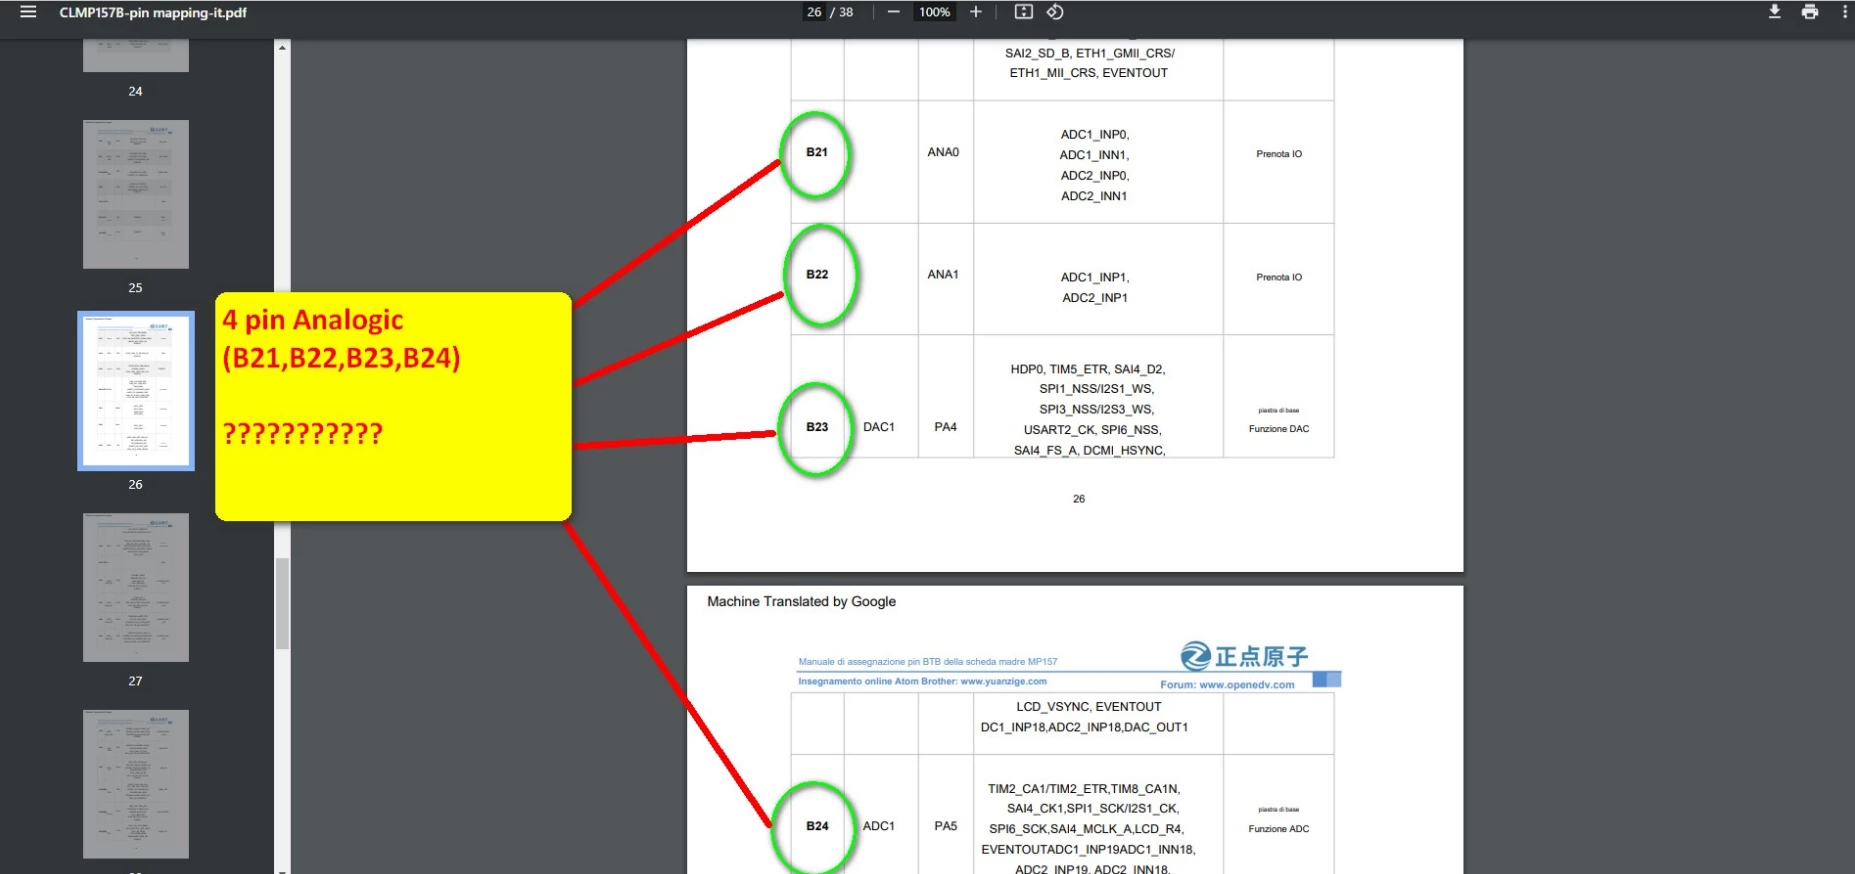Rotate the document counterclockwise
The height and width of the screenshot is (874, 1855).
(x=1055, y=12)
